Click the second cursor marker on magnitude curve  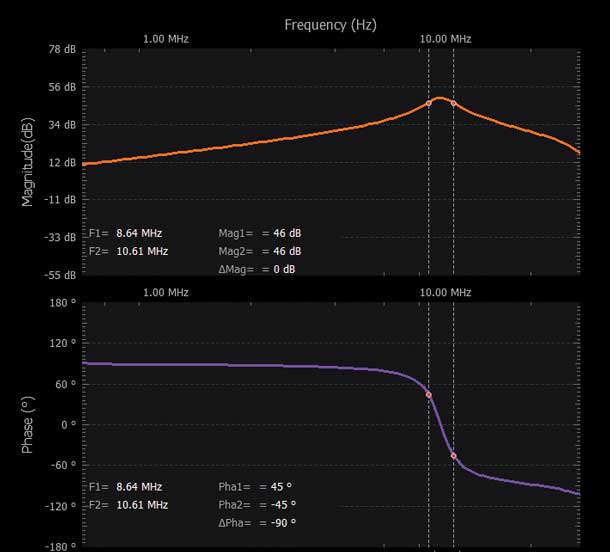tap(454, 103)
